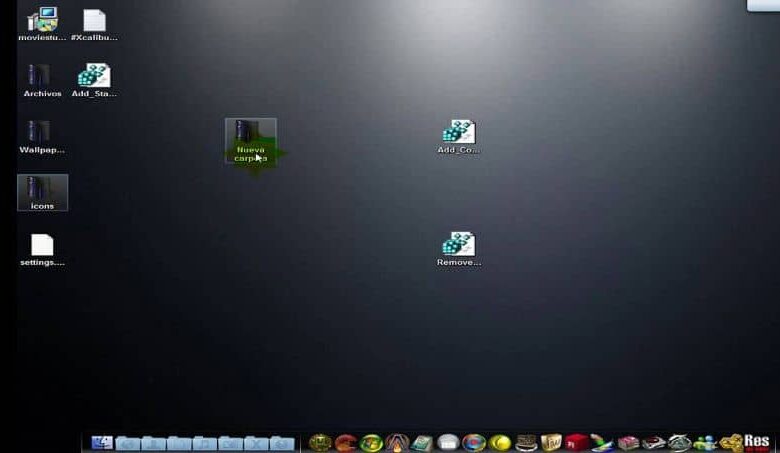Open the silver alien emblem dock icon

tap(680, 443)
